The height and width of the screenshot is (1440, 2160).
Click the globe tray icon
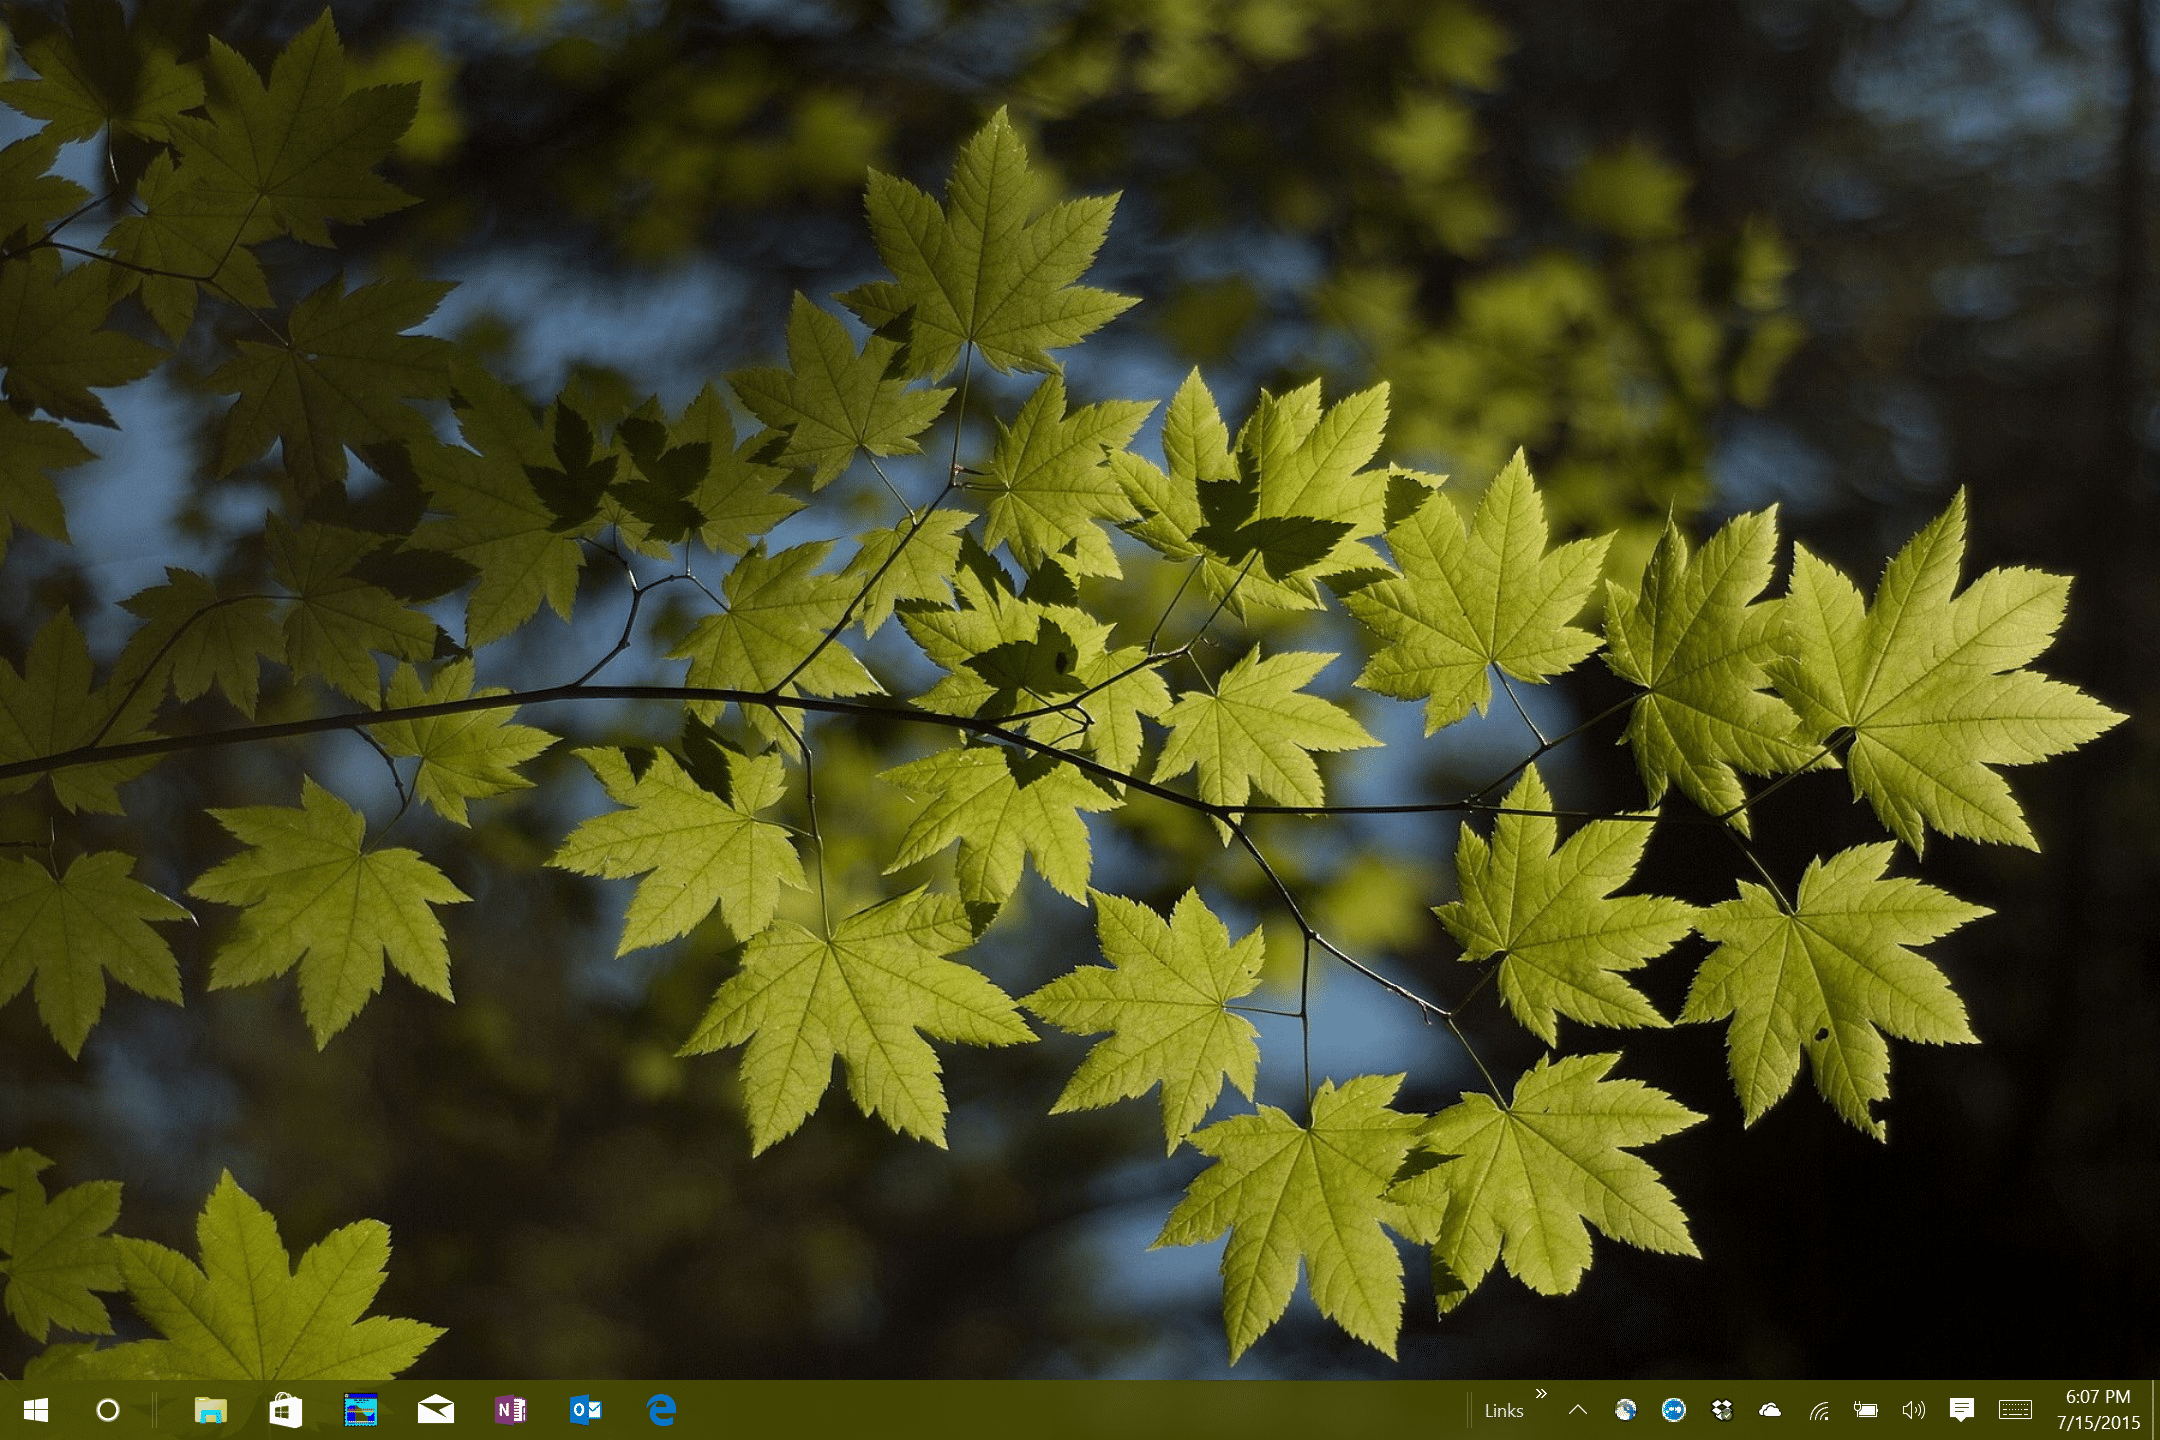coord(1626,1410)
